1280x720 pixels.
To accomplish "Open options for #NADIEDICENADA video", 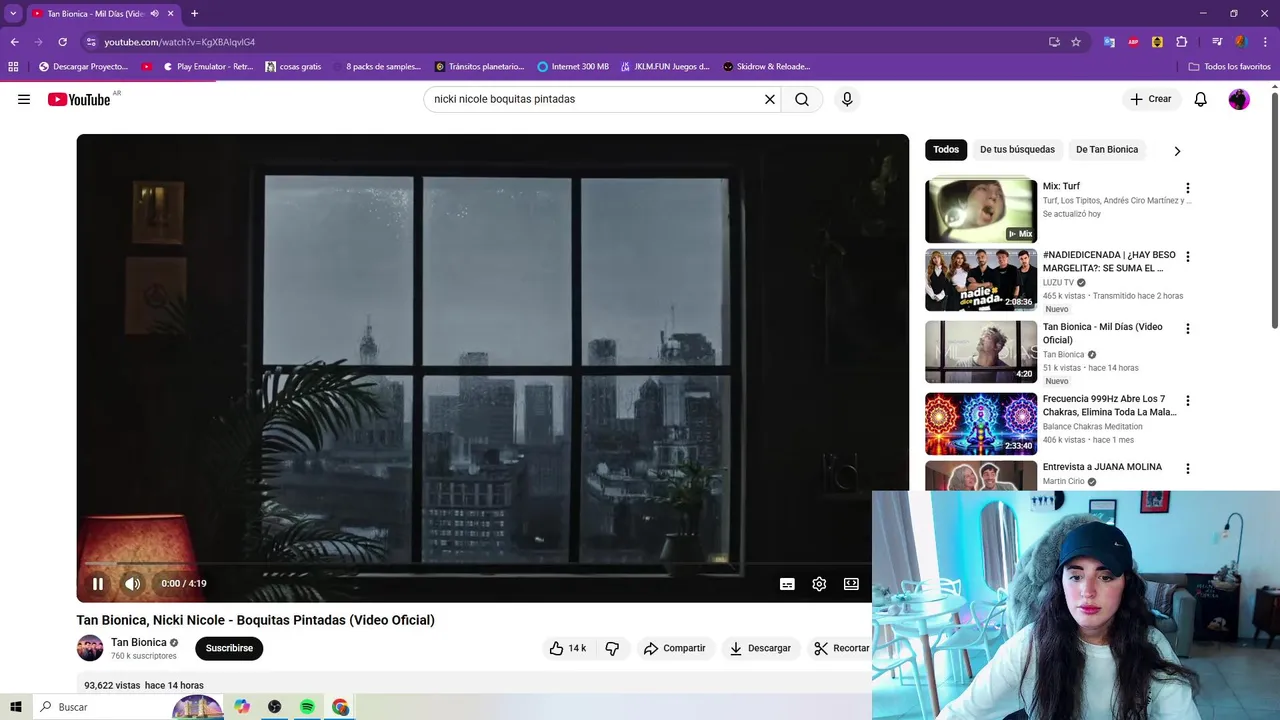I will [1188, 257].
